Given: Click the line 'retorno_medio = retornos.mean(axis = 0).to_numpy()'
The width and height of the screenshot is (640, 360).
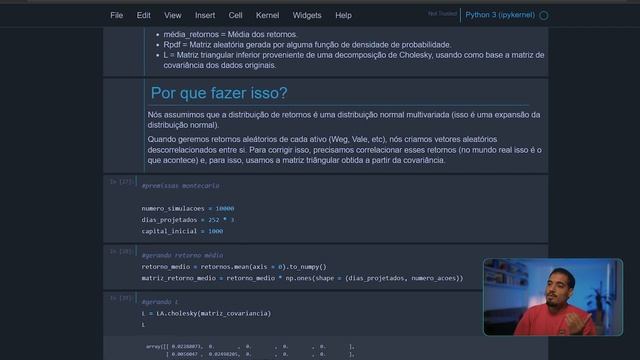Looking at the screenshot, I should click(234, 267).
